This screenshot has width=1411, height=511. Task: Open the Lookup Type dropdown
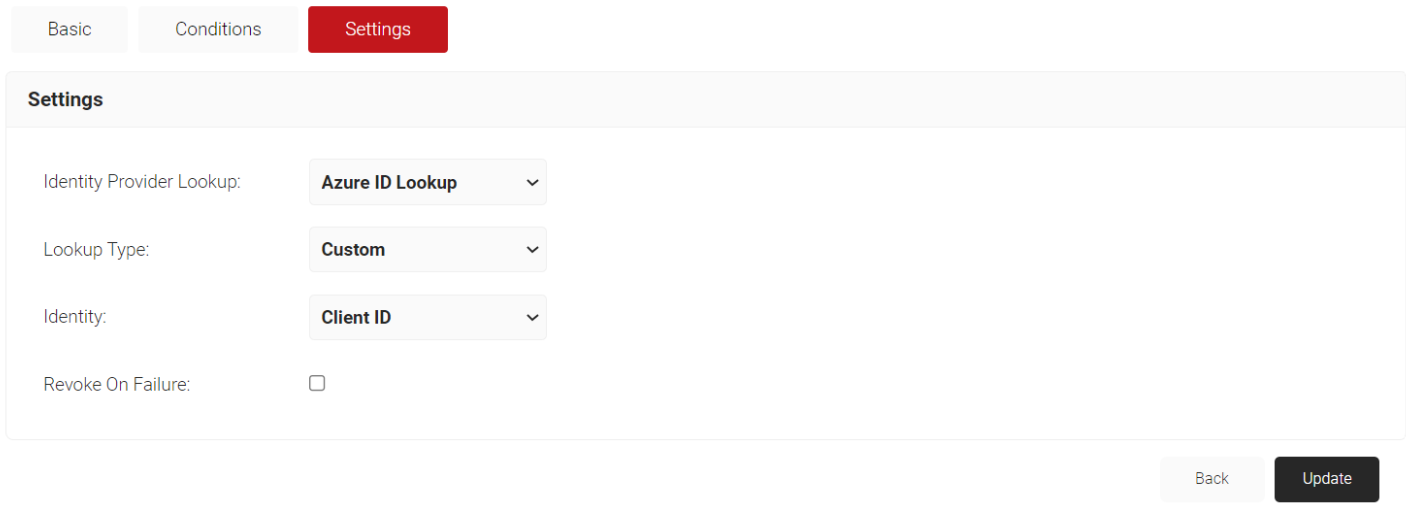click(x=427, y=250)
